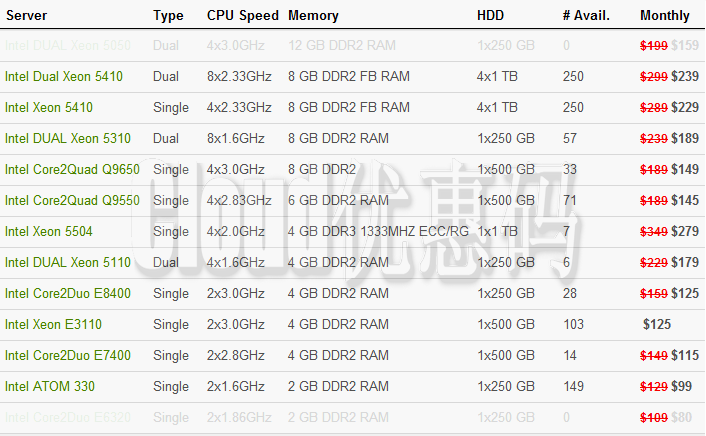The height and width of the screenshot is (436, 706).
Task: Click the Monthly column header
Action: pyautogui.click(x=664, y=15)
